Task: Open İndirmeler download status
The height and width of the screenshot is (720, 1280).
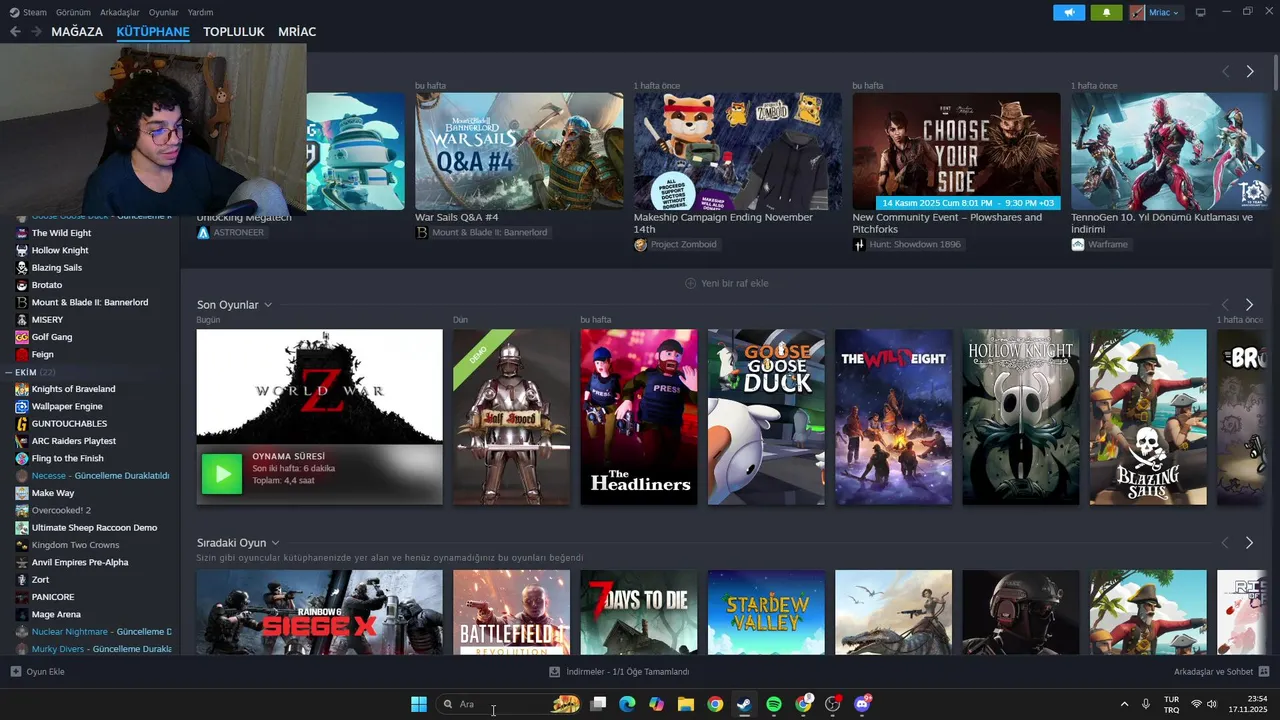Action: [619, 672]
